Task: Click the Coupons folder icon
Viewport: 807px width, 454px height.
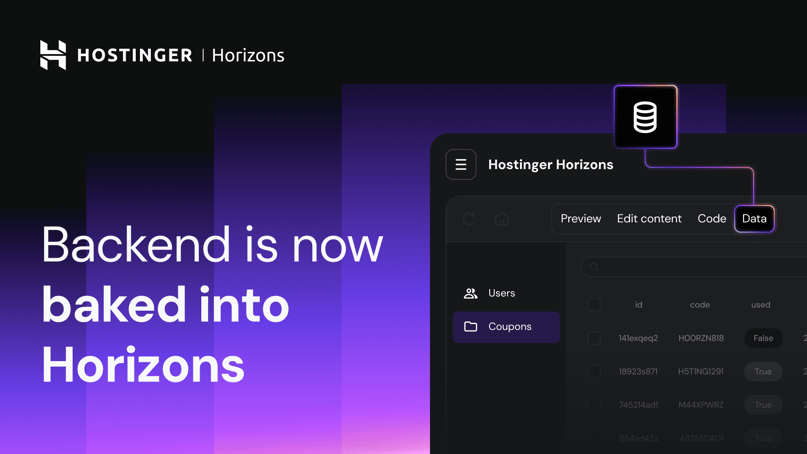Action: coord(470,327)
